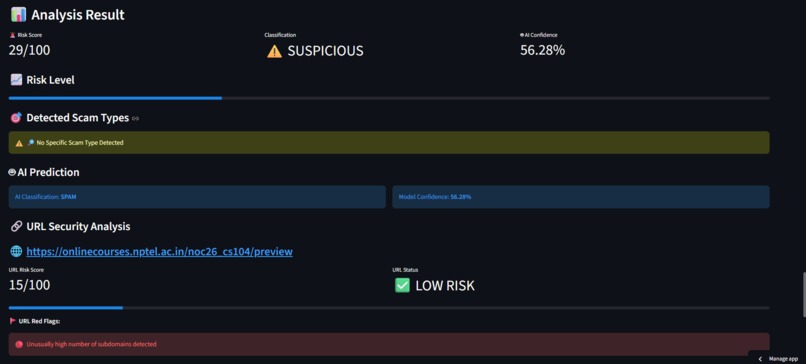Viewport: 806px width, 364px height.
Task: Click the 29/100 risk score value
Action: click(x=29, y=50)
